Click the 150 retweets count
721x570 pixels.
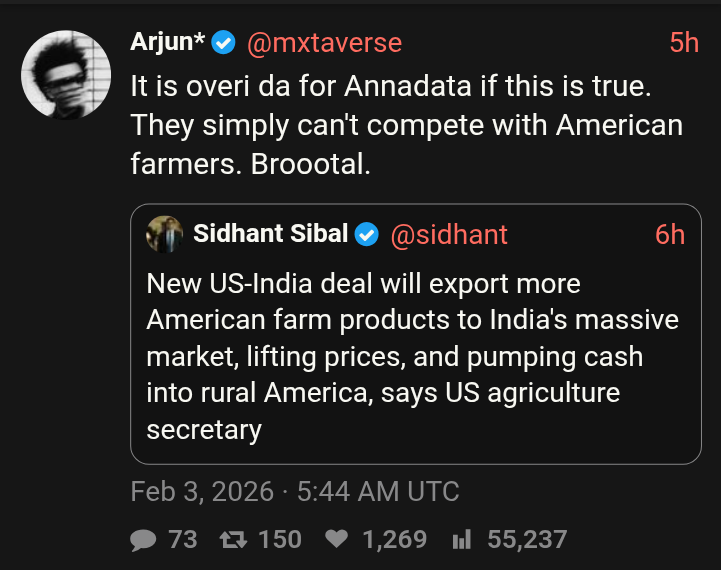click(x=280, y=540)
